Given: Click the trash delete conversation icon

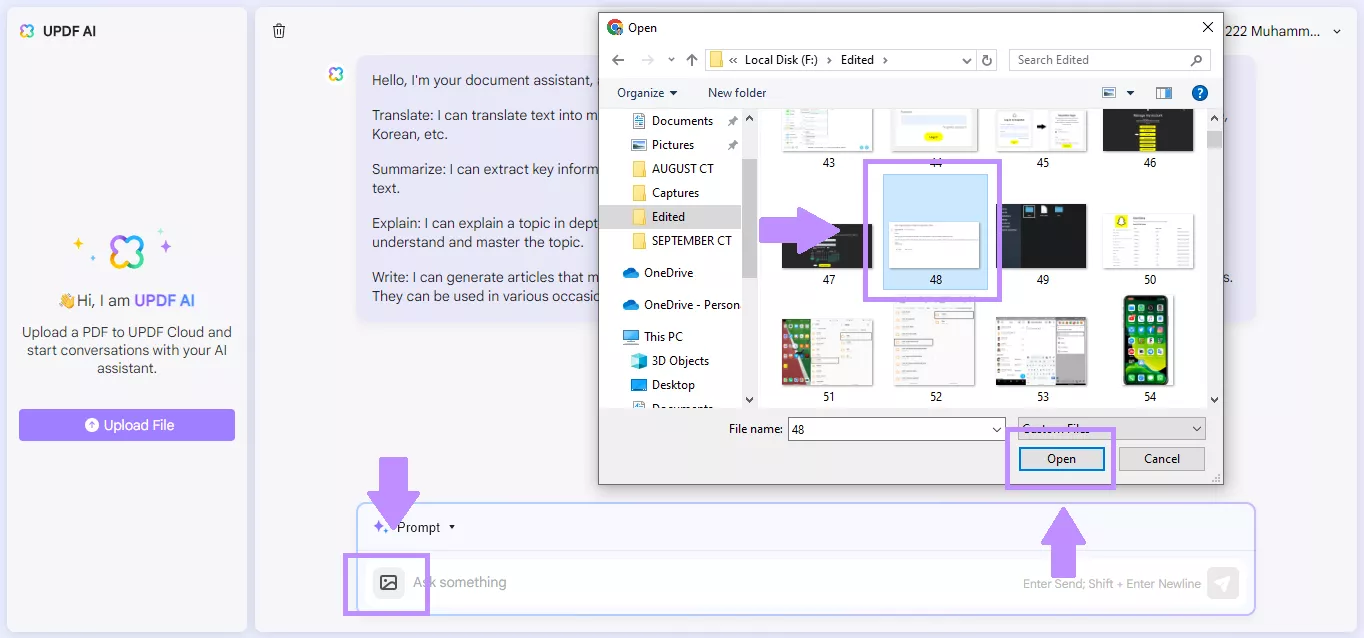Looking at the screenshot, I should pyautogui.click(x=279, y=31).
